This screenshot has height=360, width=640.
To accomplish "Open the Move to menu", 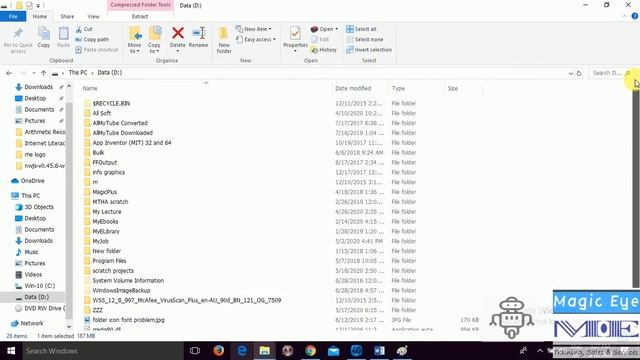I will pyautogui.click(x=134, y=40).
